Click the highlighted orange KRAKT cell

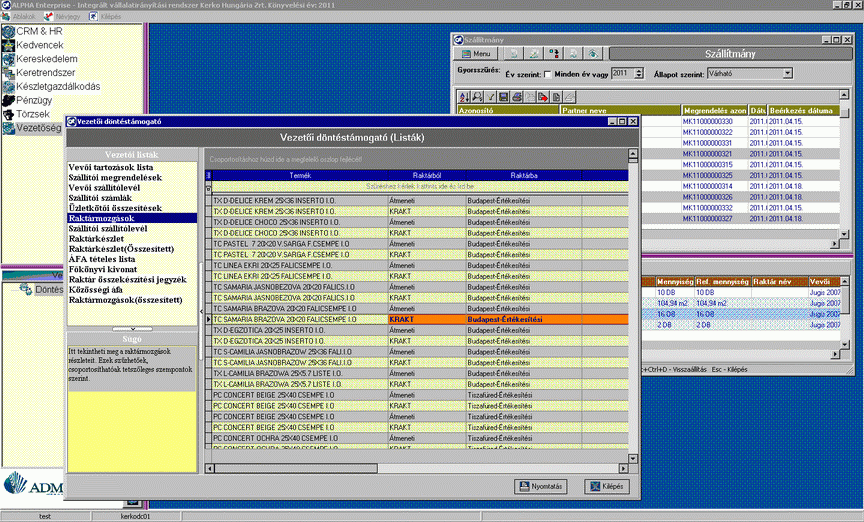[427, 319]
